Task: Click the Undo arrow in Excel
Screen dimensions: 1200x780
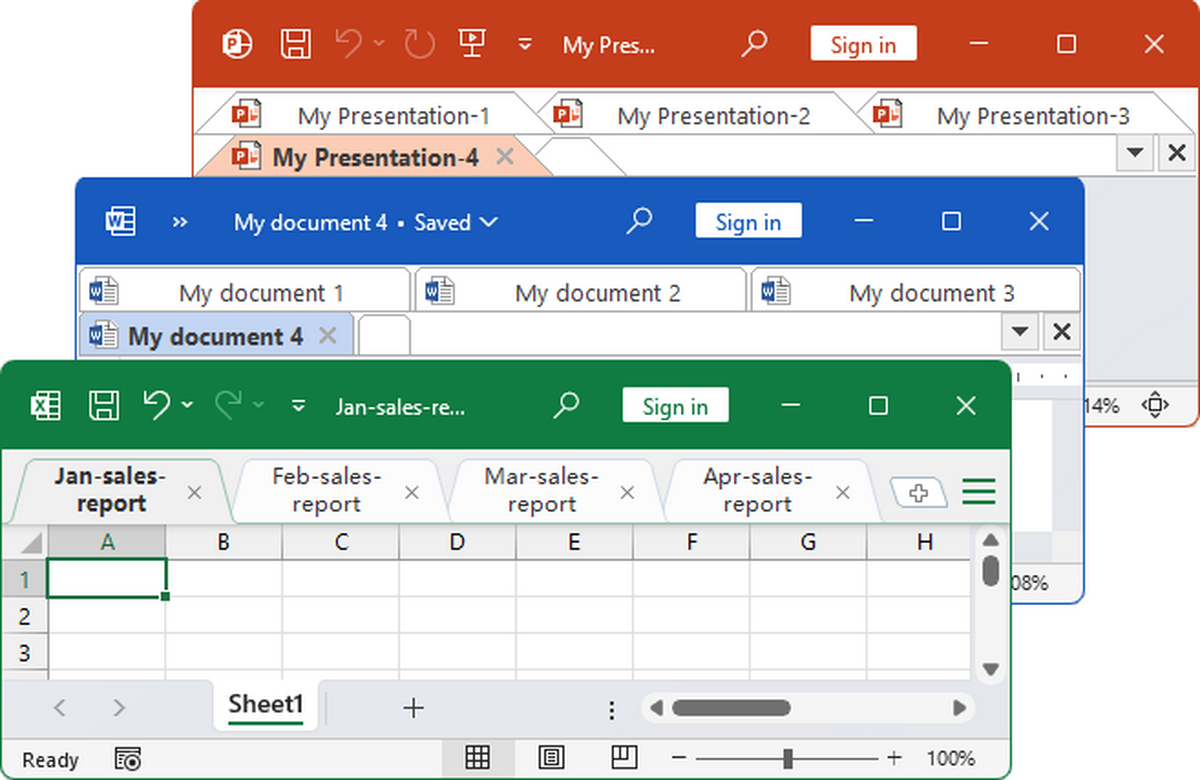Action: (x=156, y=405)
